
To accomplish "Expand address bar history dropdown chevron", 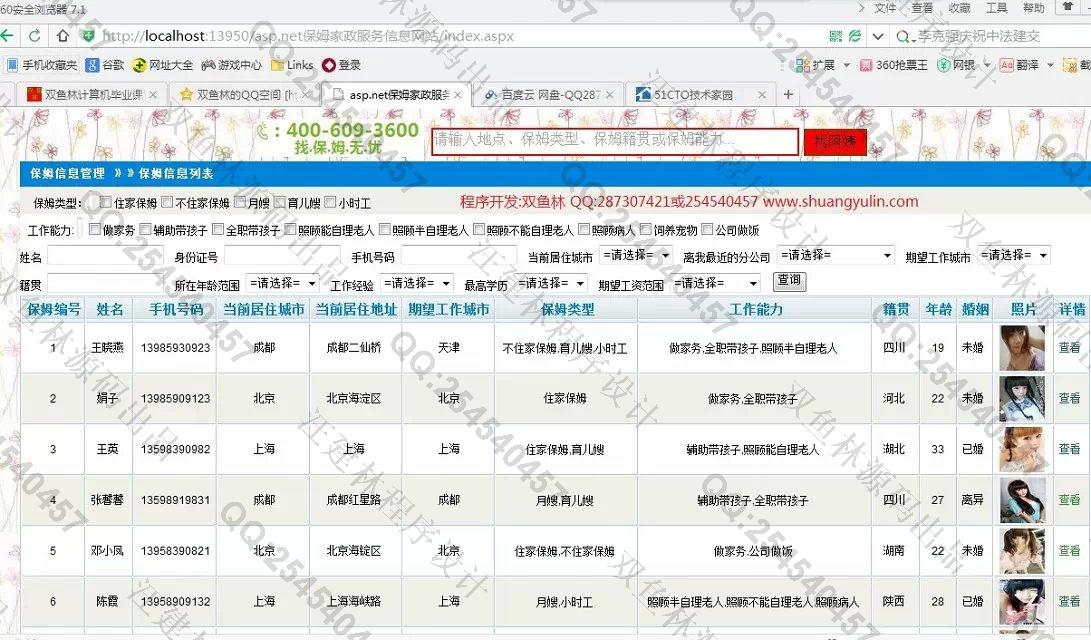I will [x=878, y=36].
